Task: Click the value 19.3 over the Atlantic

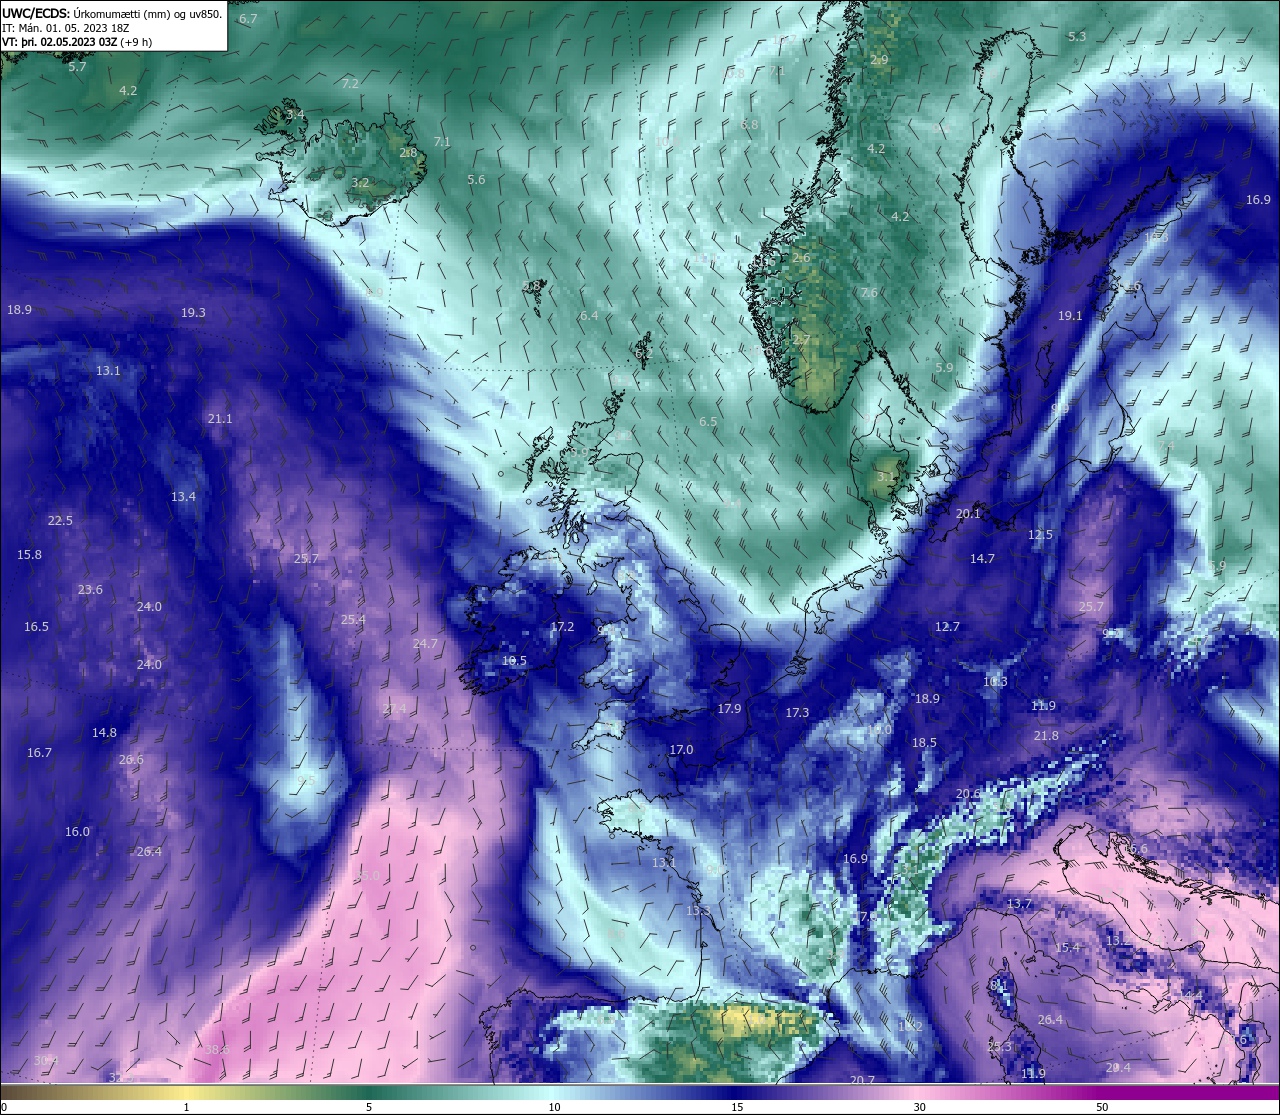Action: [x=193, y=313]
